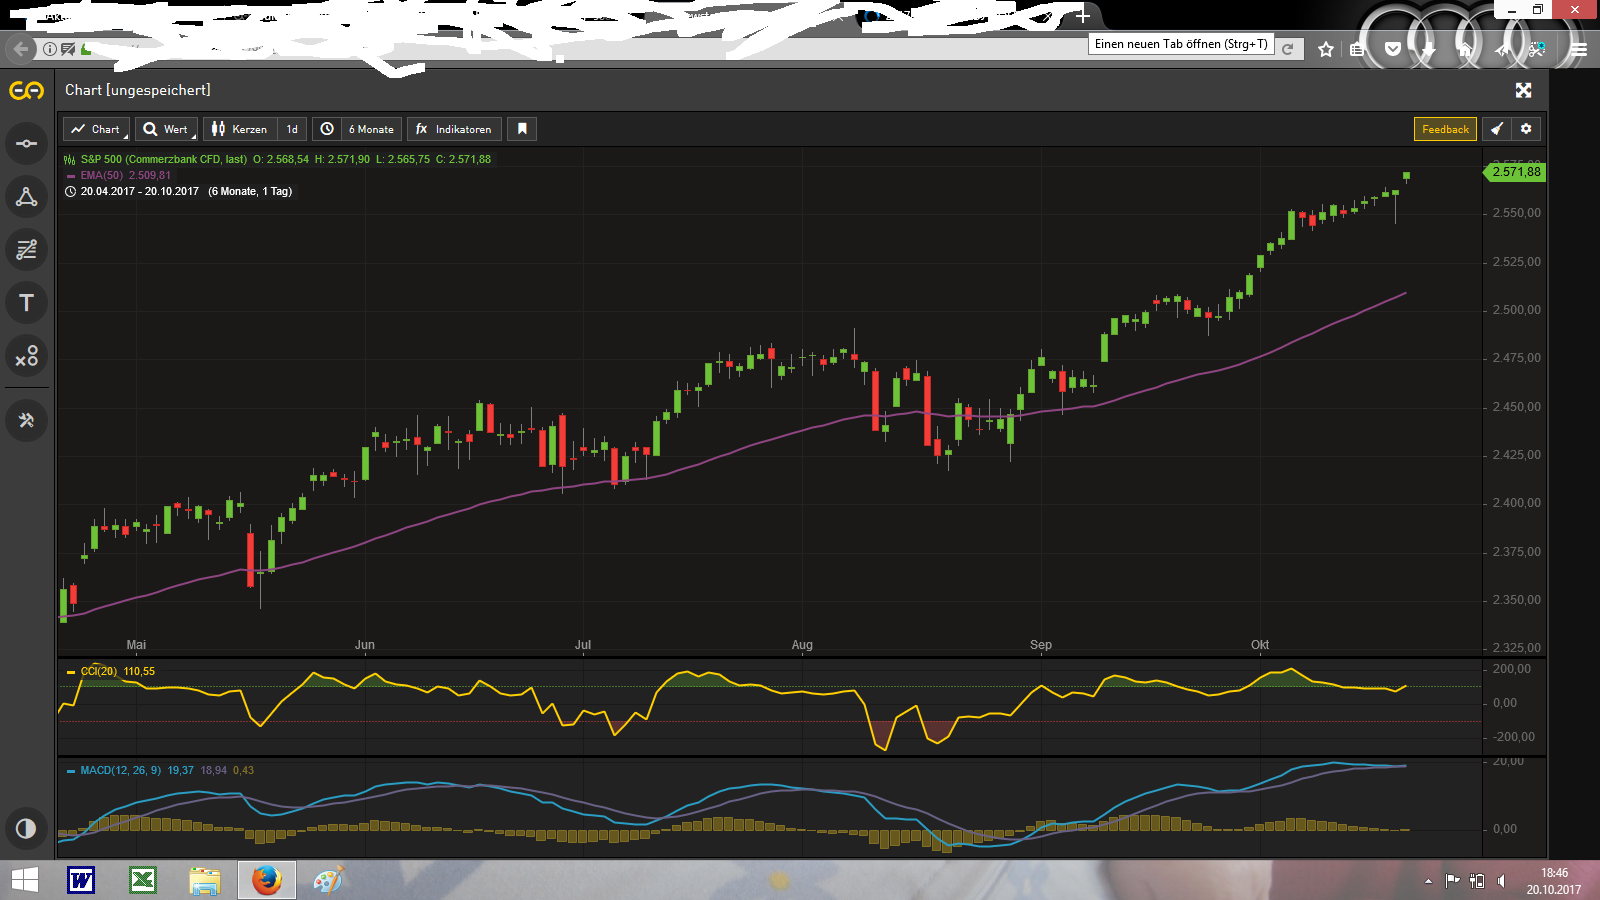1600x900 pixels.
Task: Click the MACD(12, 26, 9) indicator legend
Action: [120, 770]
